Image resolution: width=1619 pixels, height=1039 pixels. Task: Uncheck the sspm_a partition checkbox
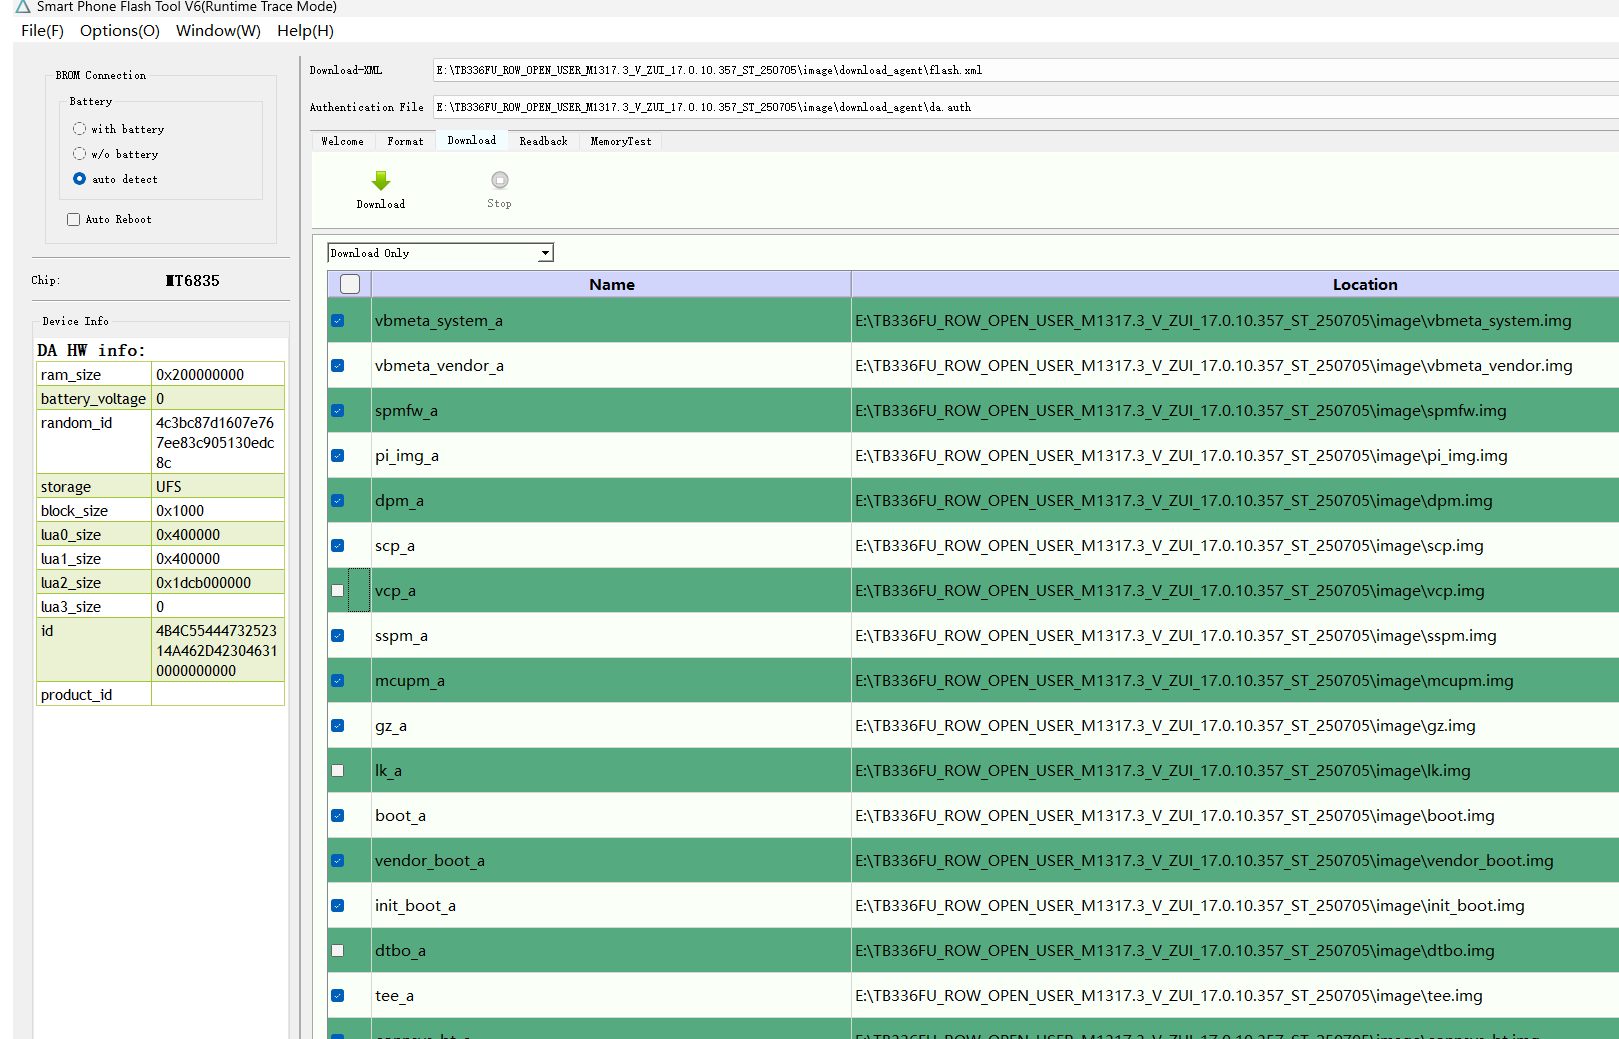[338, 636]
